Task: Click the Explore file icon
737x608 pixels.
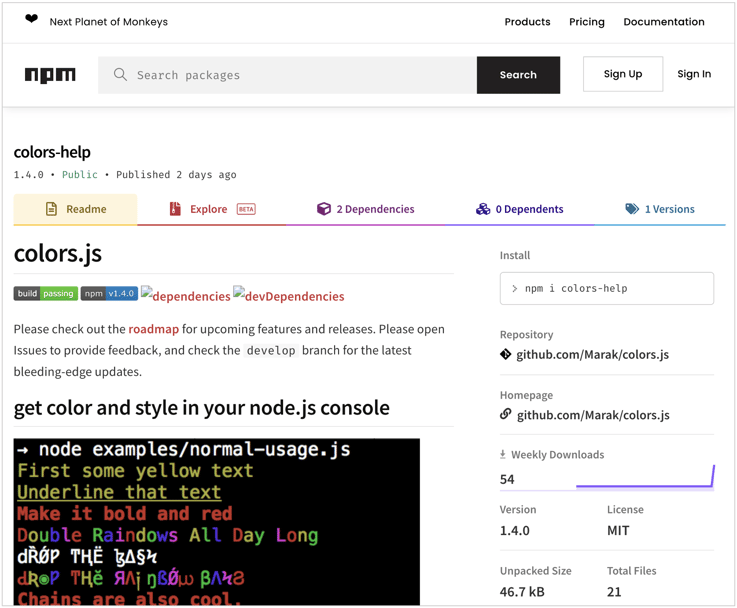Action: click(175, 209)
